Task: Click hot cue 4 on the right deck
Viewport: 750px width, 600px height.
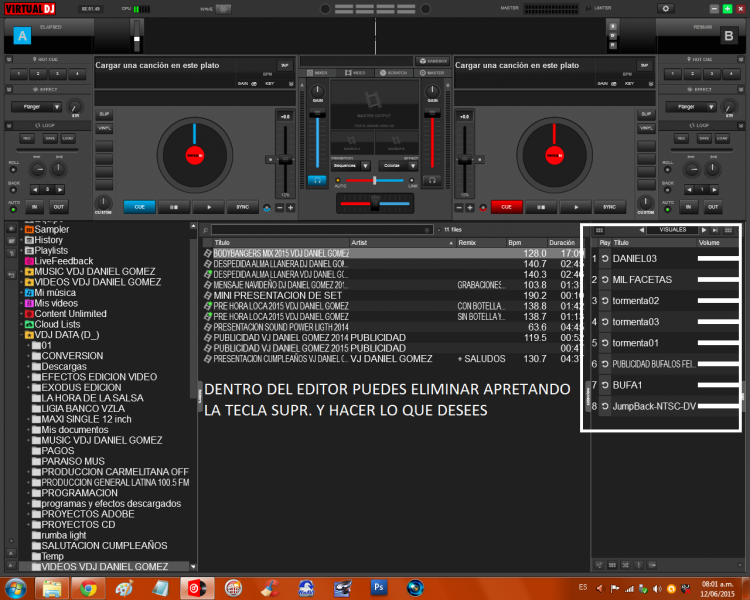Action: [x=731, y=74]
